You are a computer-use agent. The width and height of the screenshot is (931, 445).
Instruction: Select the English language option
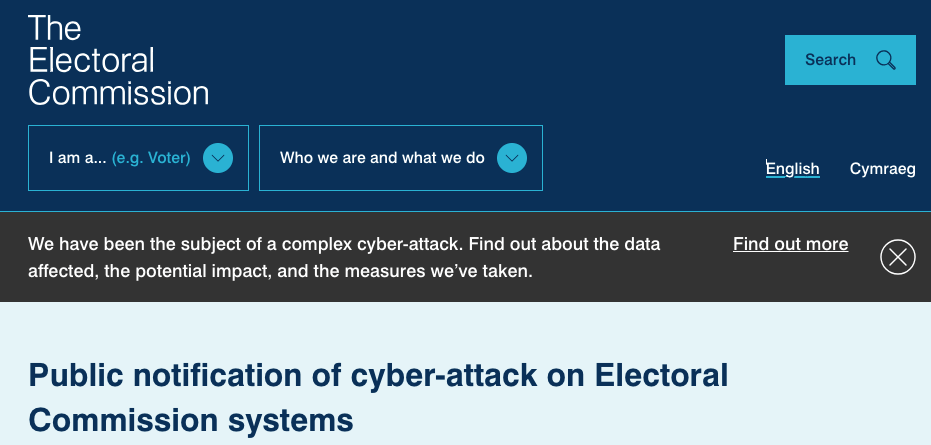(792, 169)
